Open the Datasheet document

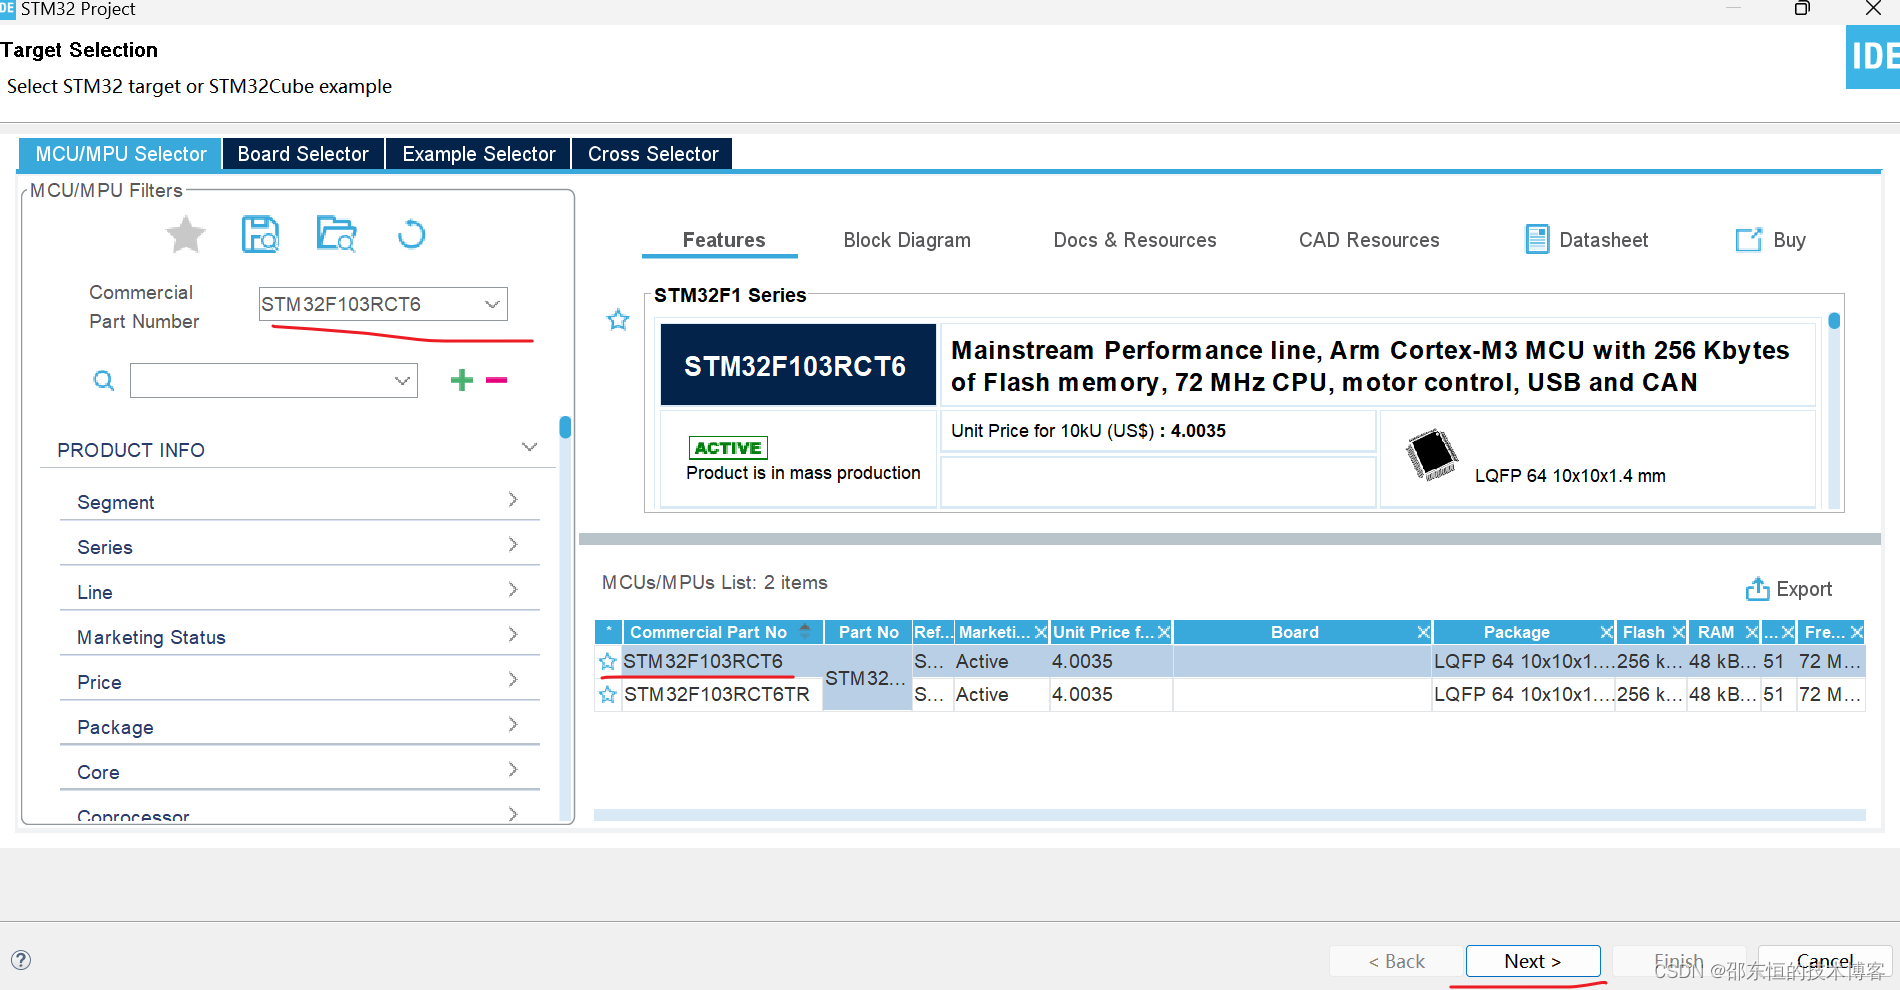point(1586,240)
